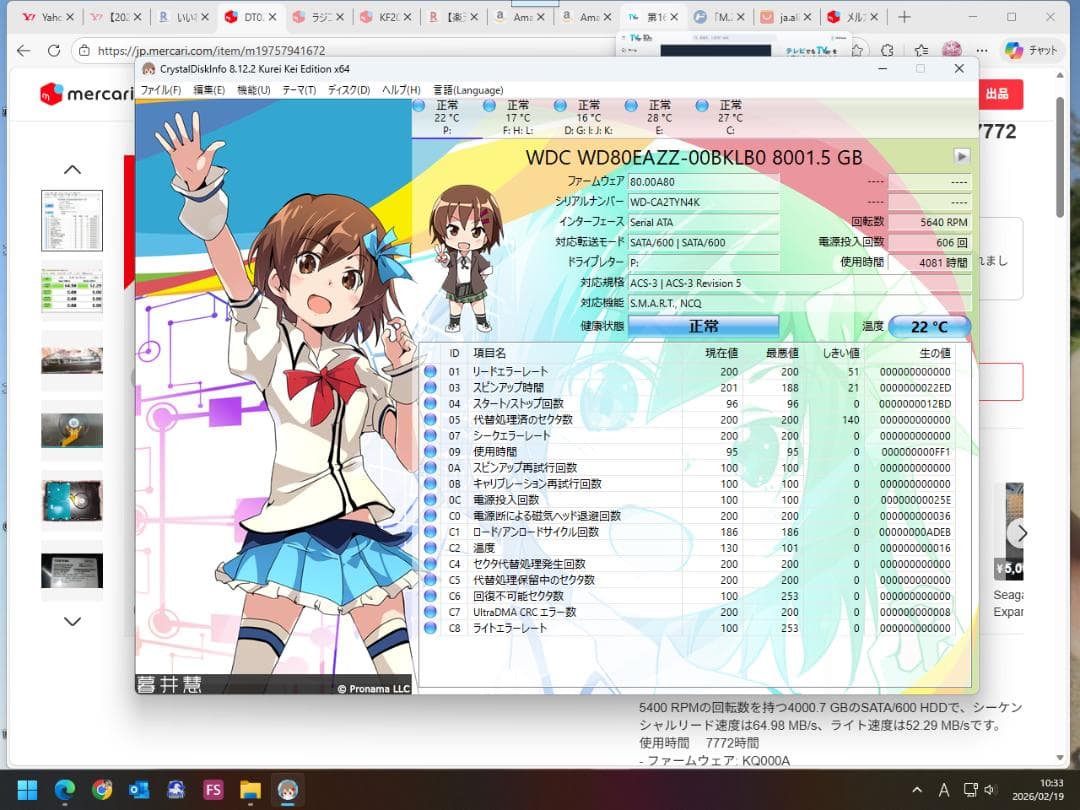Switch to the D: G: I: J: K: disk
Image resolution: width=1080 pixels, height=810 pixels.
pos(588,117)
